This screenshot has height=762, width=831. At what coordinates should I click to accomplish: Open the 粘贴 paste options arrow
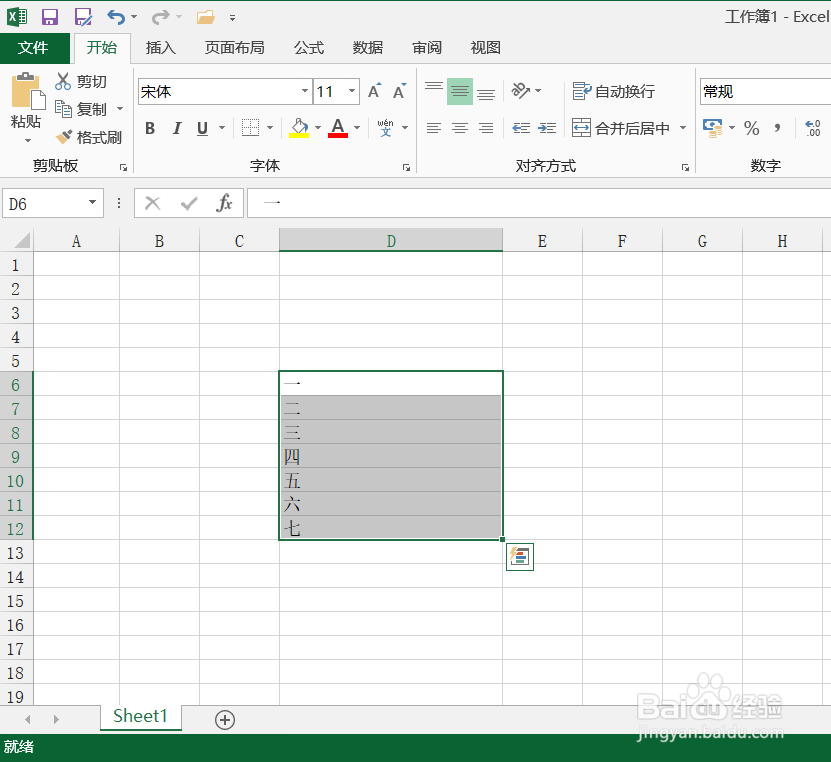coord(28,141)
